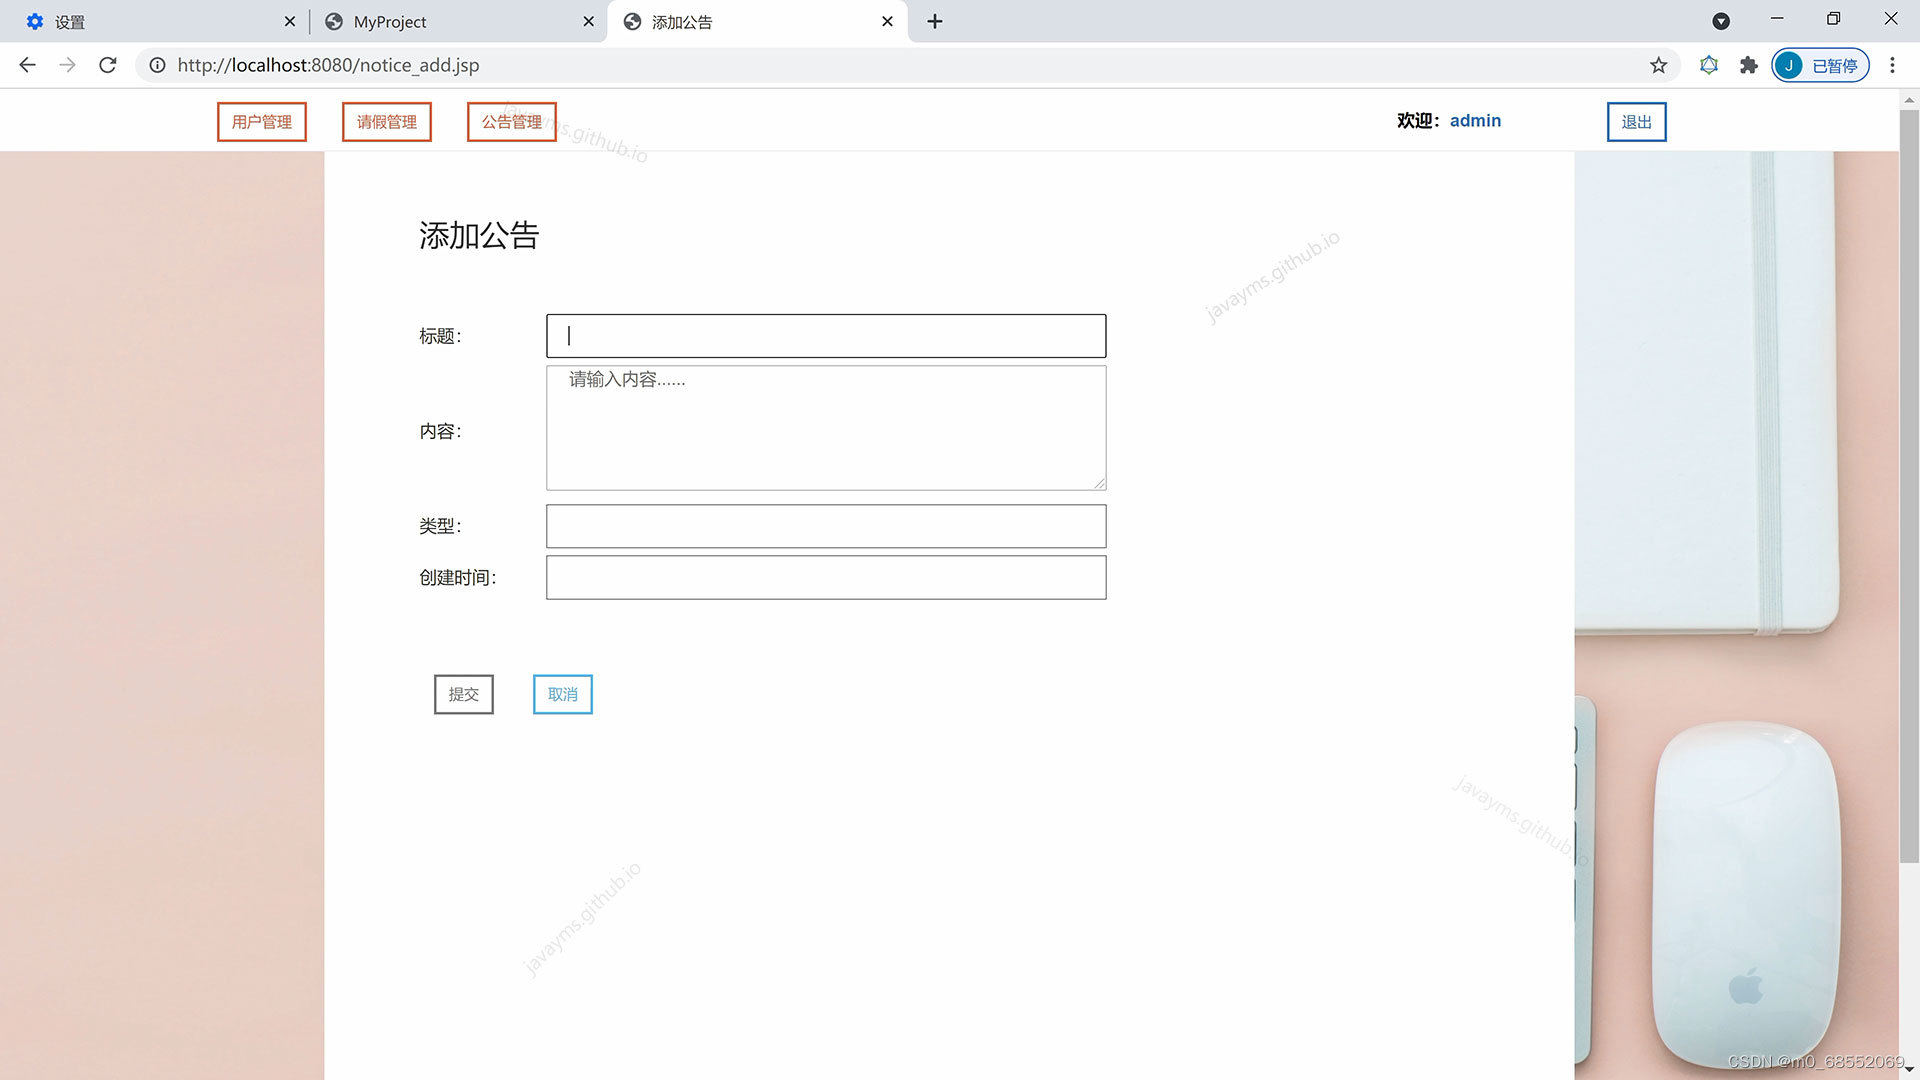Viewport: 1920px width, 1080px height.
Task: Bookmark this page with star icon
Action: [1658, 65]
